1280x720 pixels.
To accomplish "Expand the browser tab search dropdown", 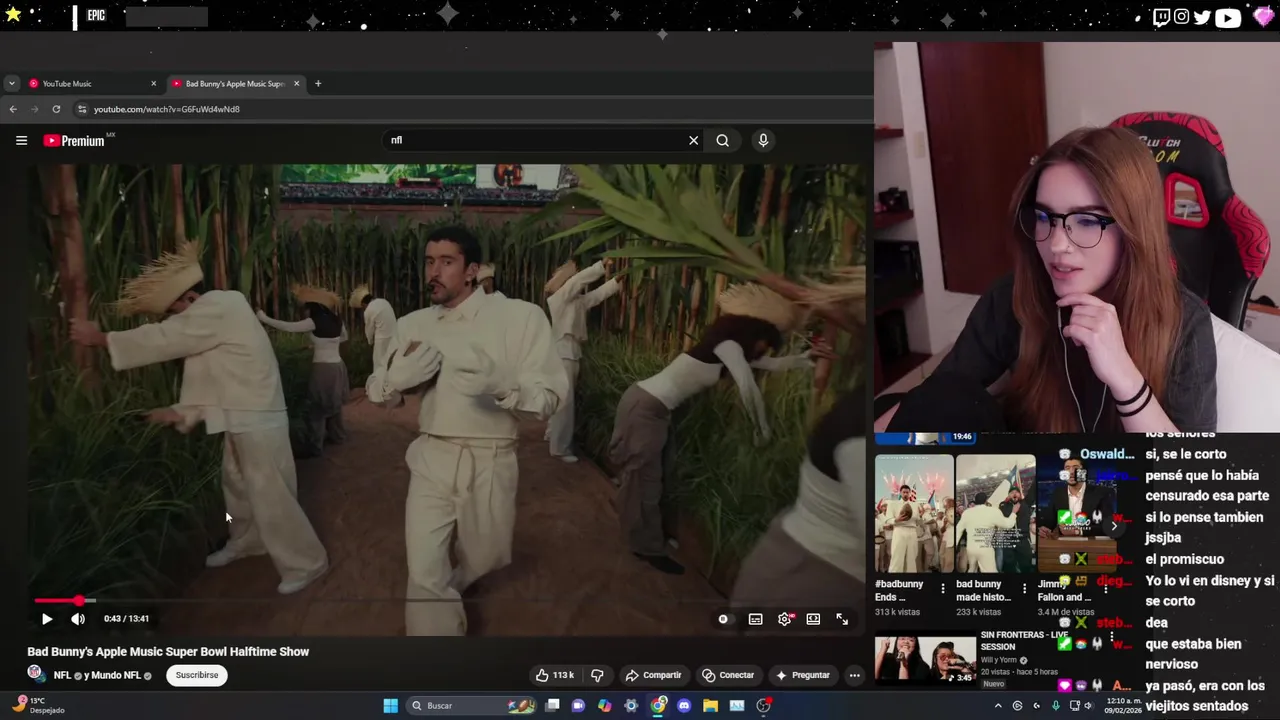I will [x=11, y=84].
